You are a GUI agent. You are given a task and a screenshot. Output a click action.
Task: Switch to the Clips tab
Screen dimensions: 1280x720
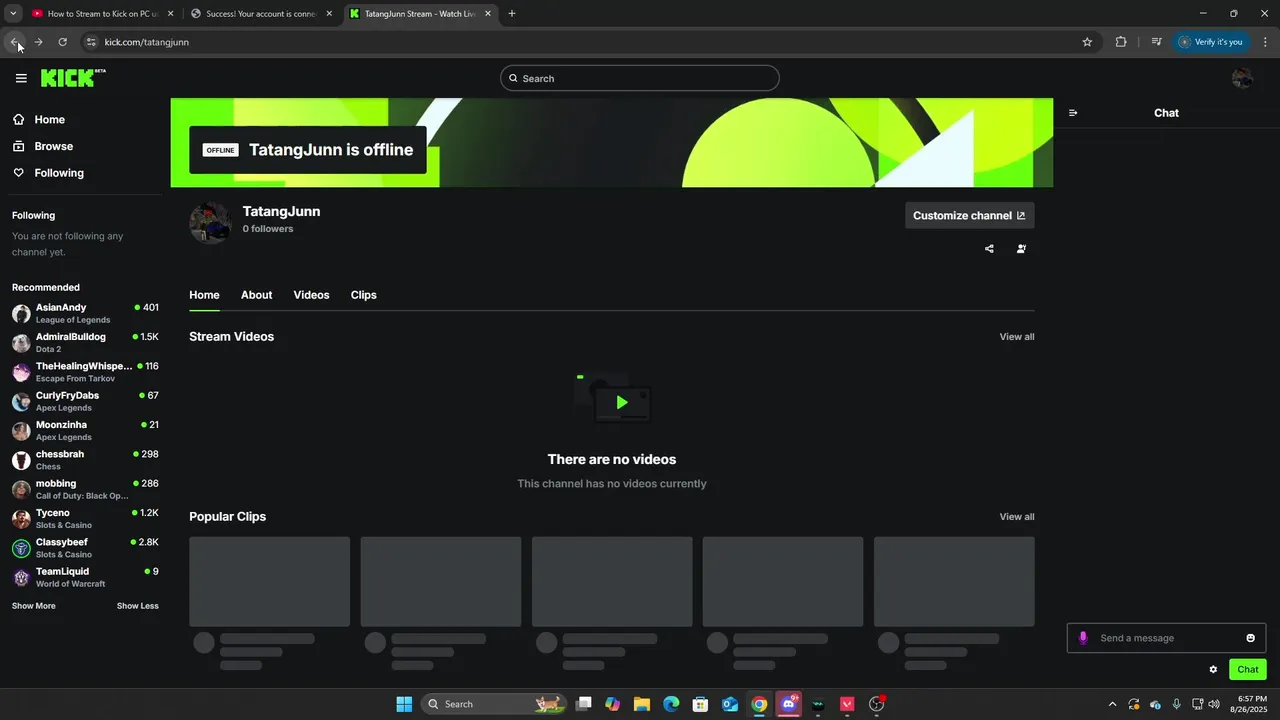(x=364, y=295)
